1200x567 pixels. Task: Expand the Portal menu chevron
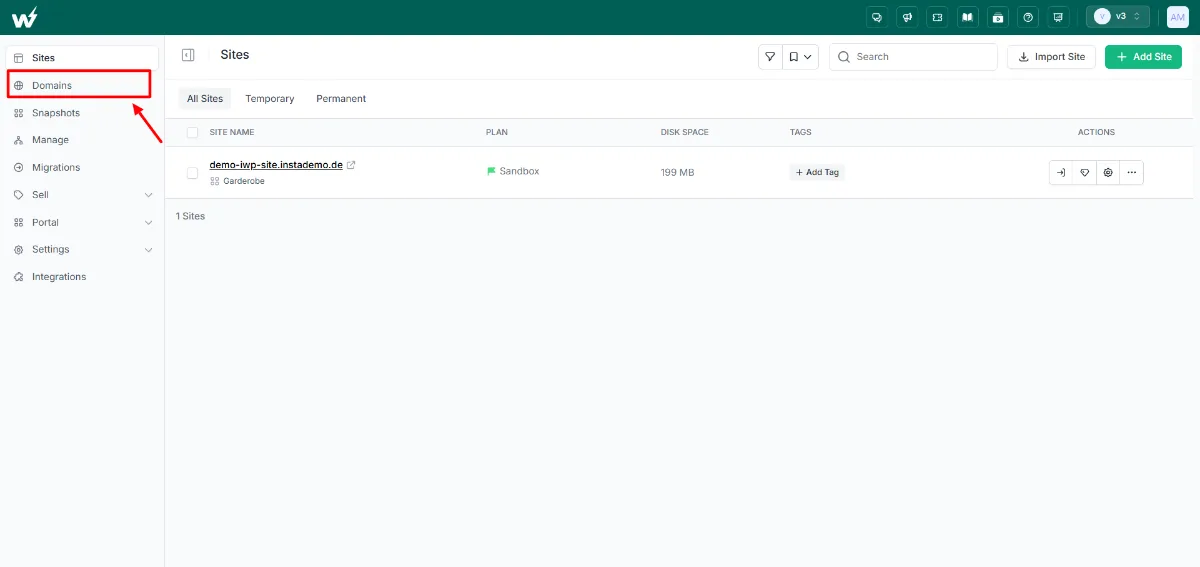coord(149,222)
